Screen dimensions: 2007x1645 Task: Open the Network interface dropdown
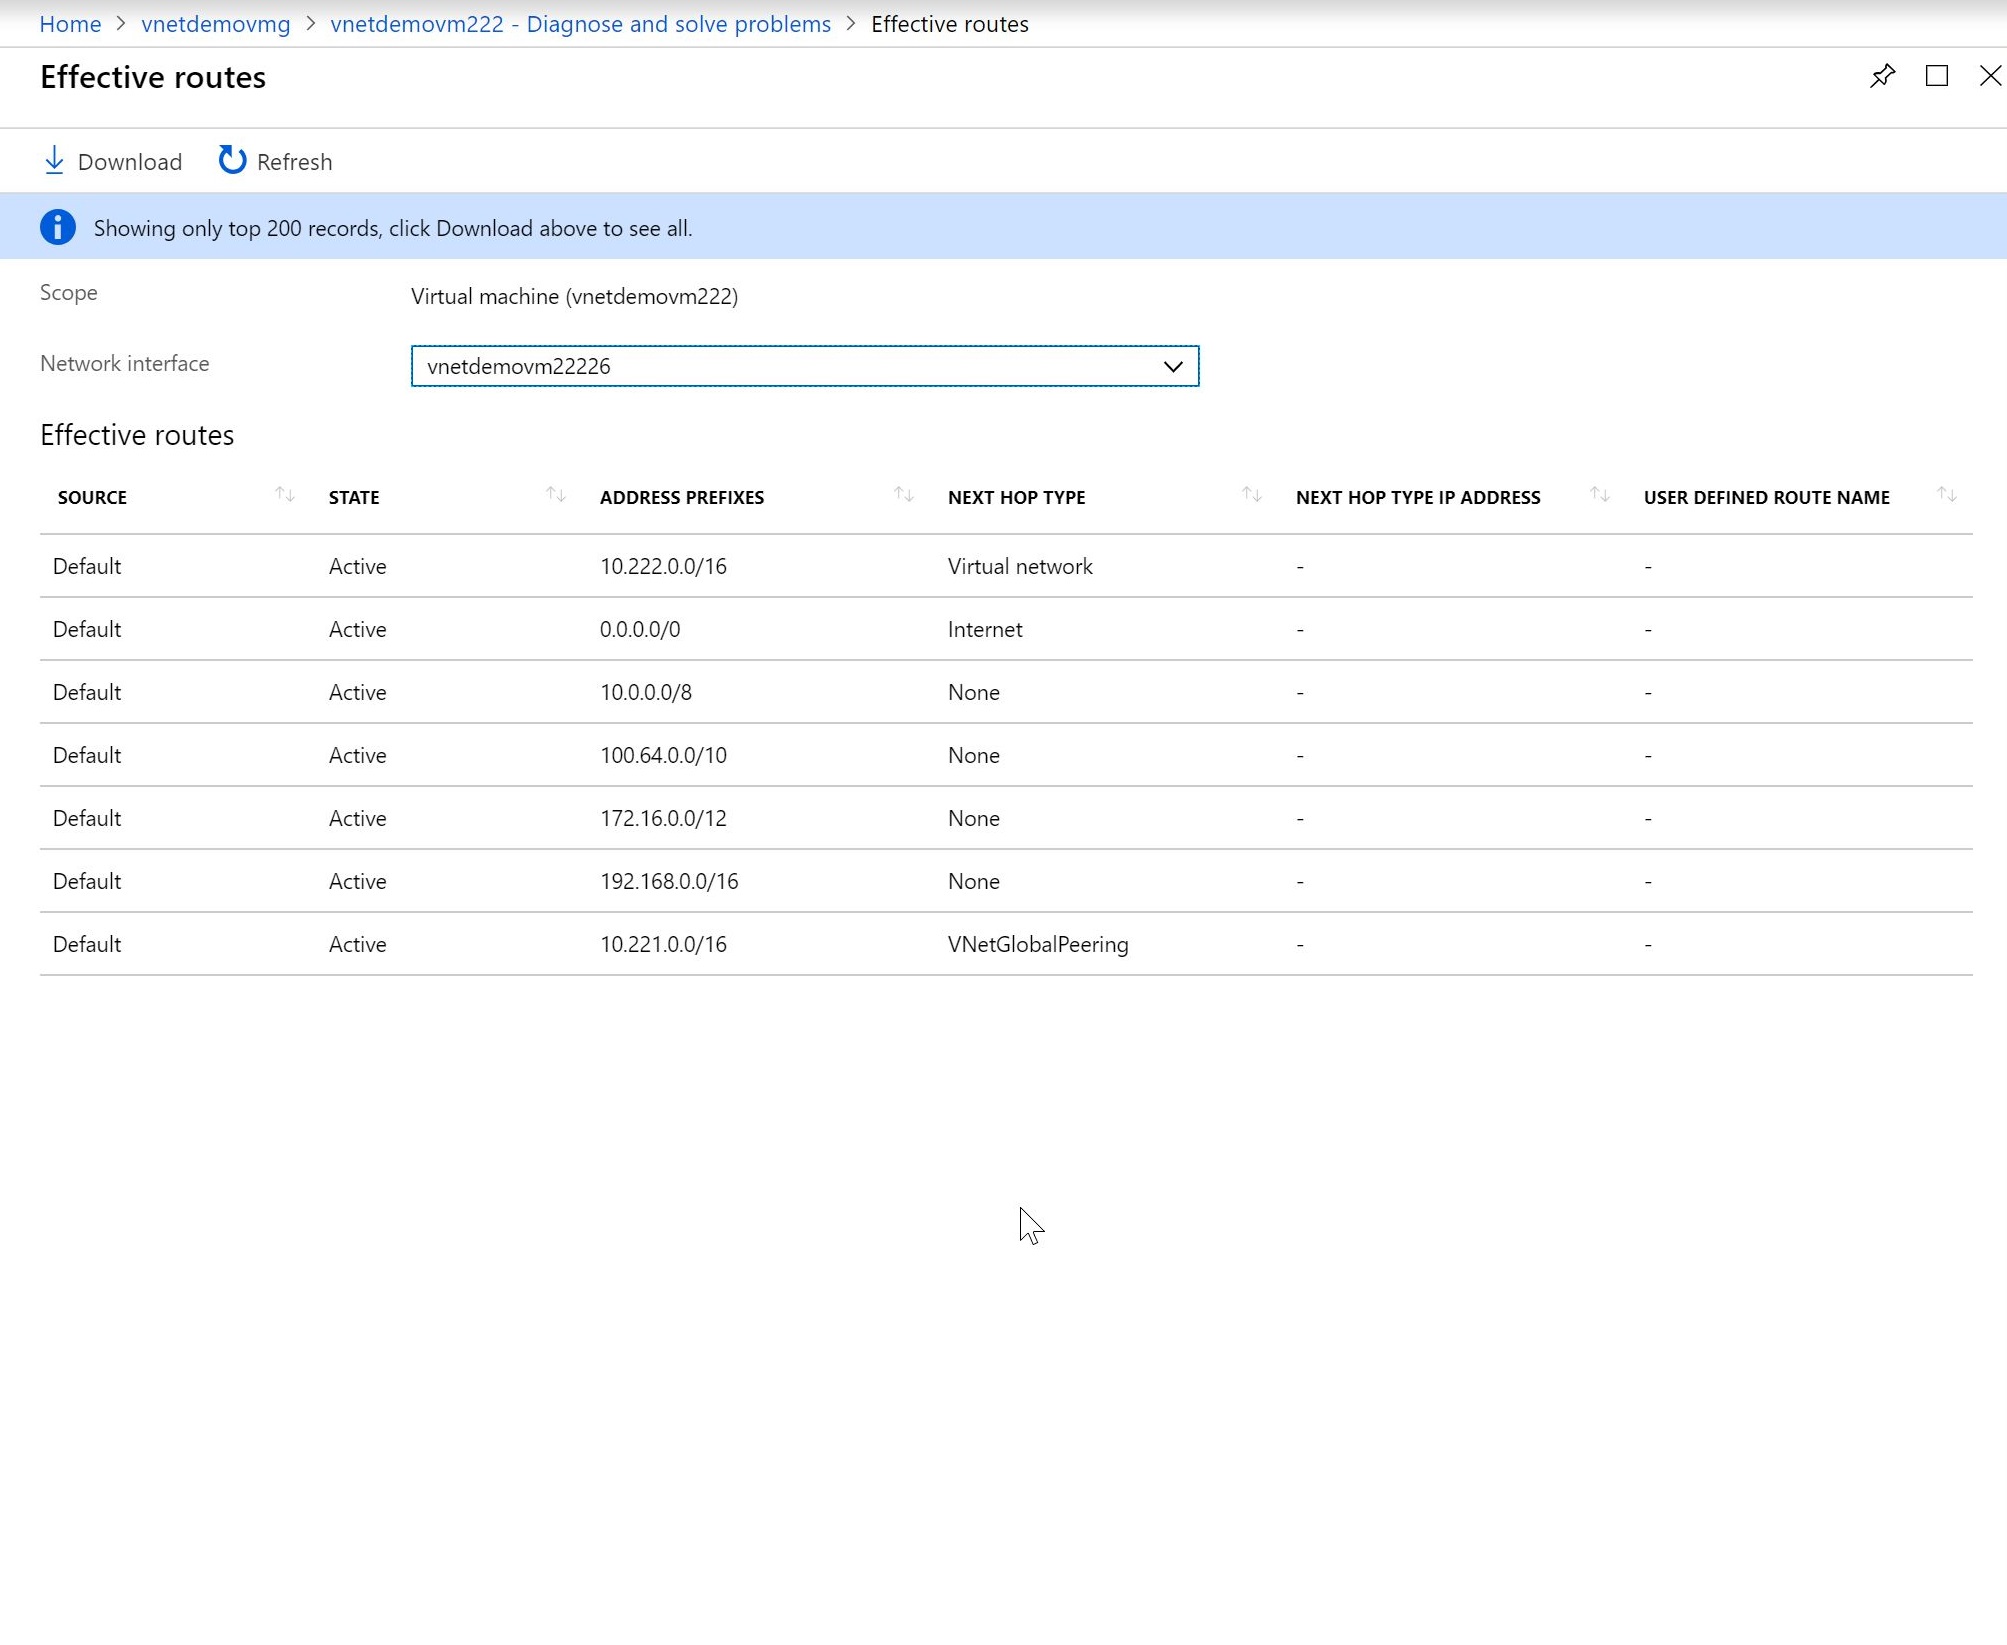[x=805, y=366]
